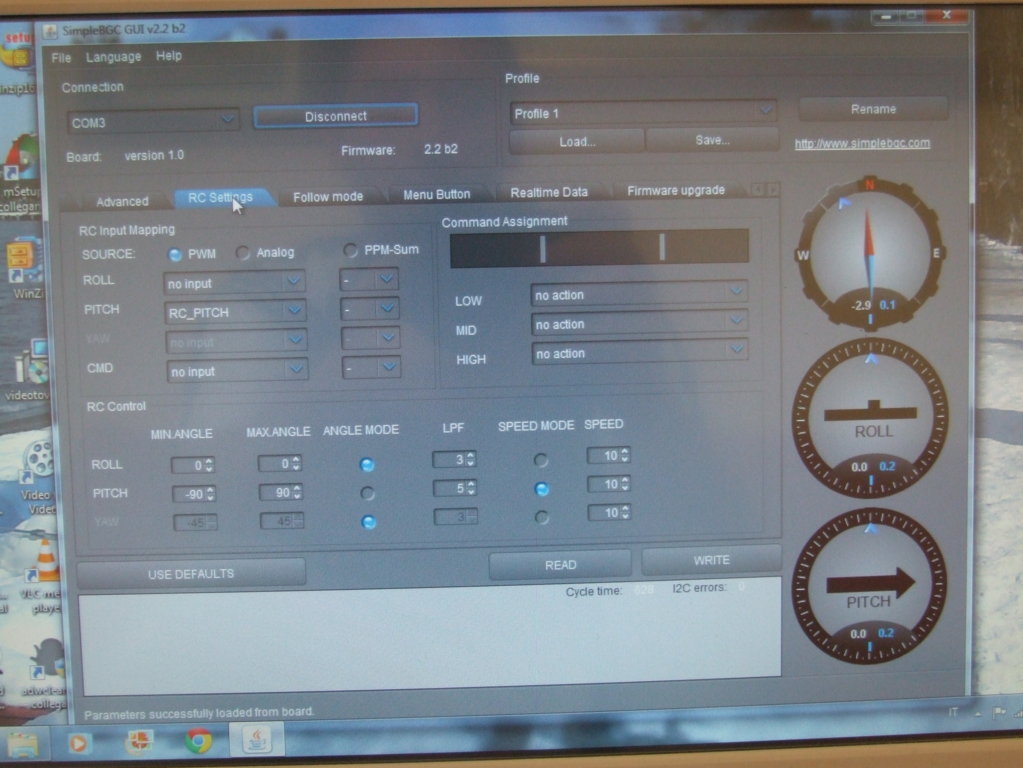Open the PITCH input RC_PITCH dropdown

tap(235, 312)
